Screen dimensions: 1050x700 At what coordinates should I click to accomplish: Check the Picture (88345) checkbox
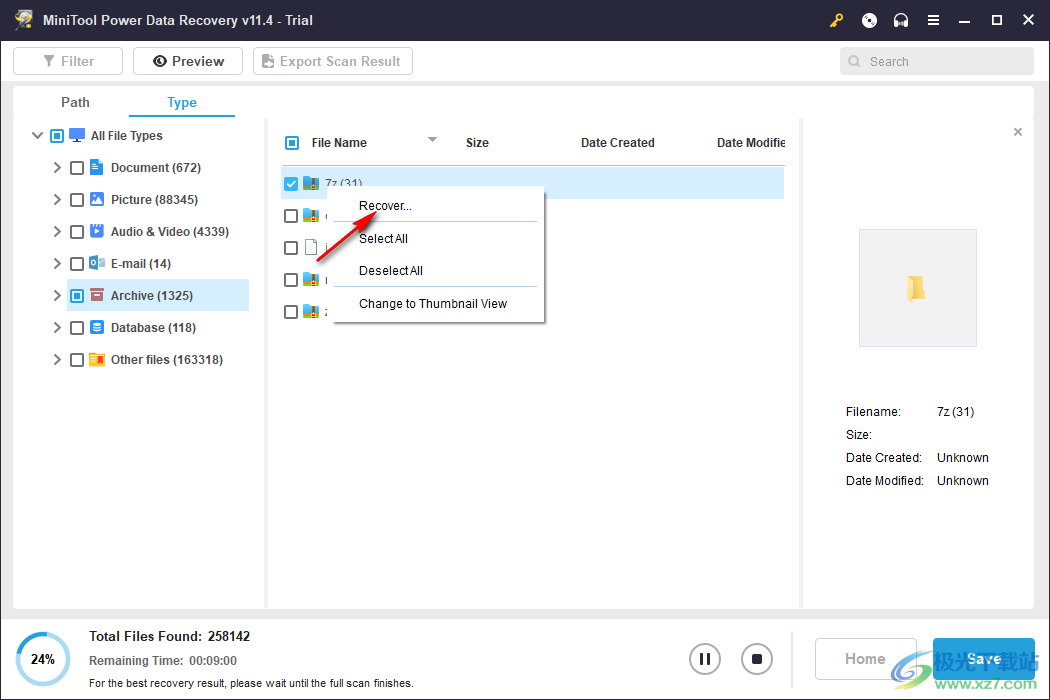(x=77, y=200)
